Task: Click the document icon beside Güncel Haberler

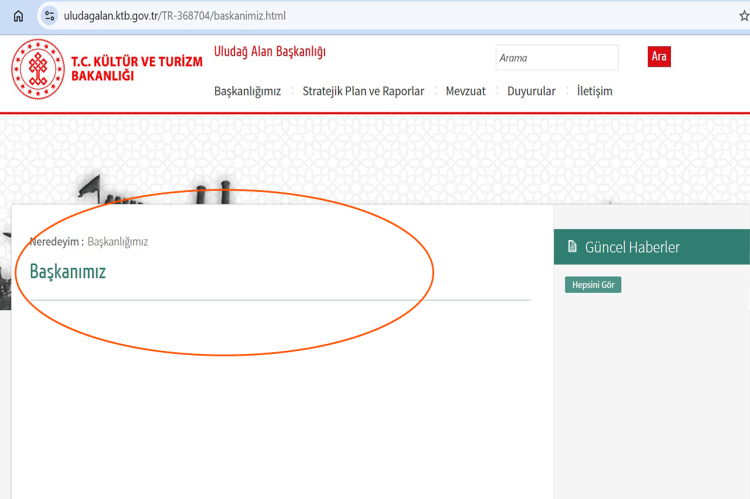Action: click(x=572, y=247)
